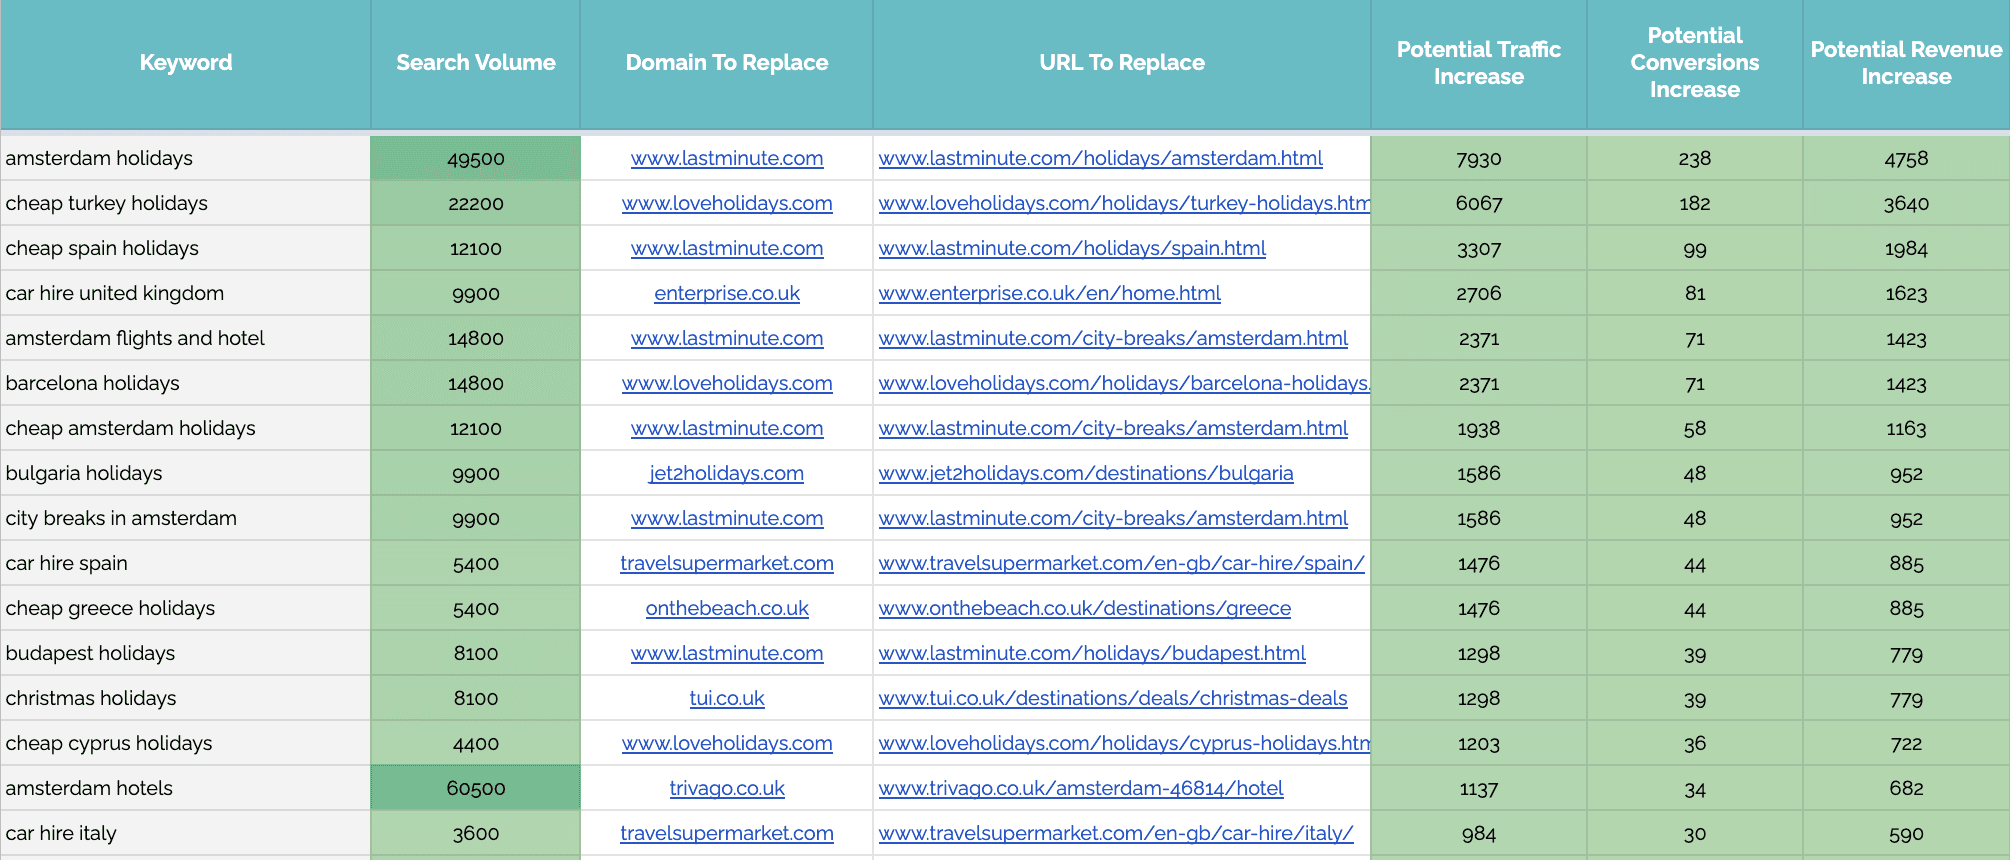2010x860 pixels.
Task: Open the enterprise.co.uk/en/home.html URL link
Action: (x=1049, y=294)
